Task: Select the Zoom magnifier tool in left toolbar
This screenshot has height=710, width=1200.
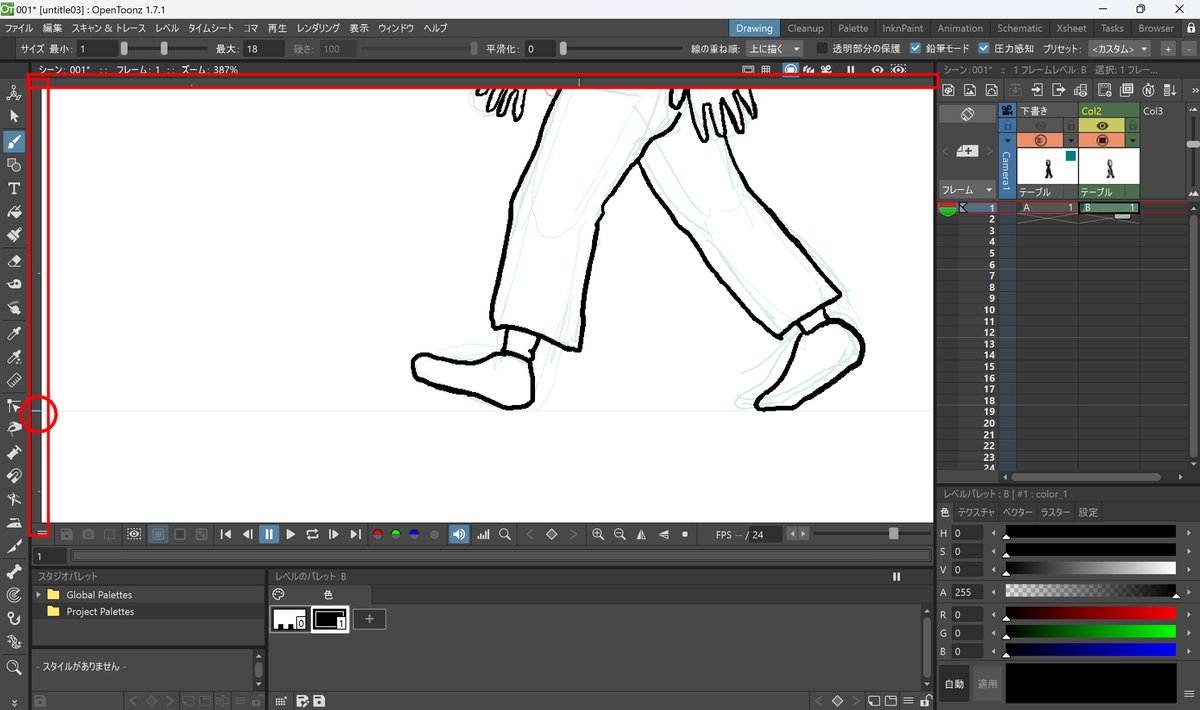Action: (14, 667)
